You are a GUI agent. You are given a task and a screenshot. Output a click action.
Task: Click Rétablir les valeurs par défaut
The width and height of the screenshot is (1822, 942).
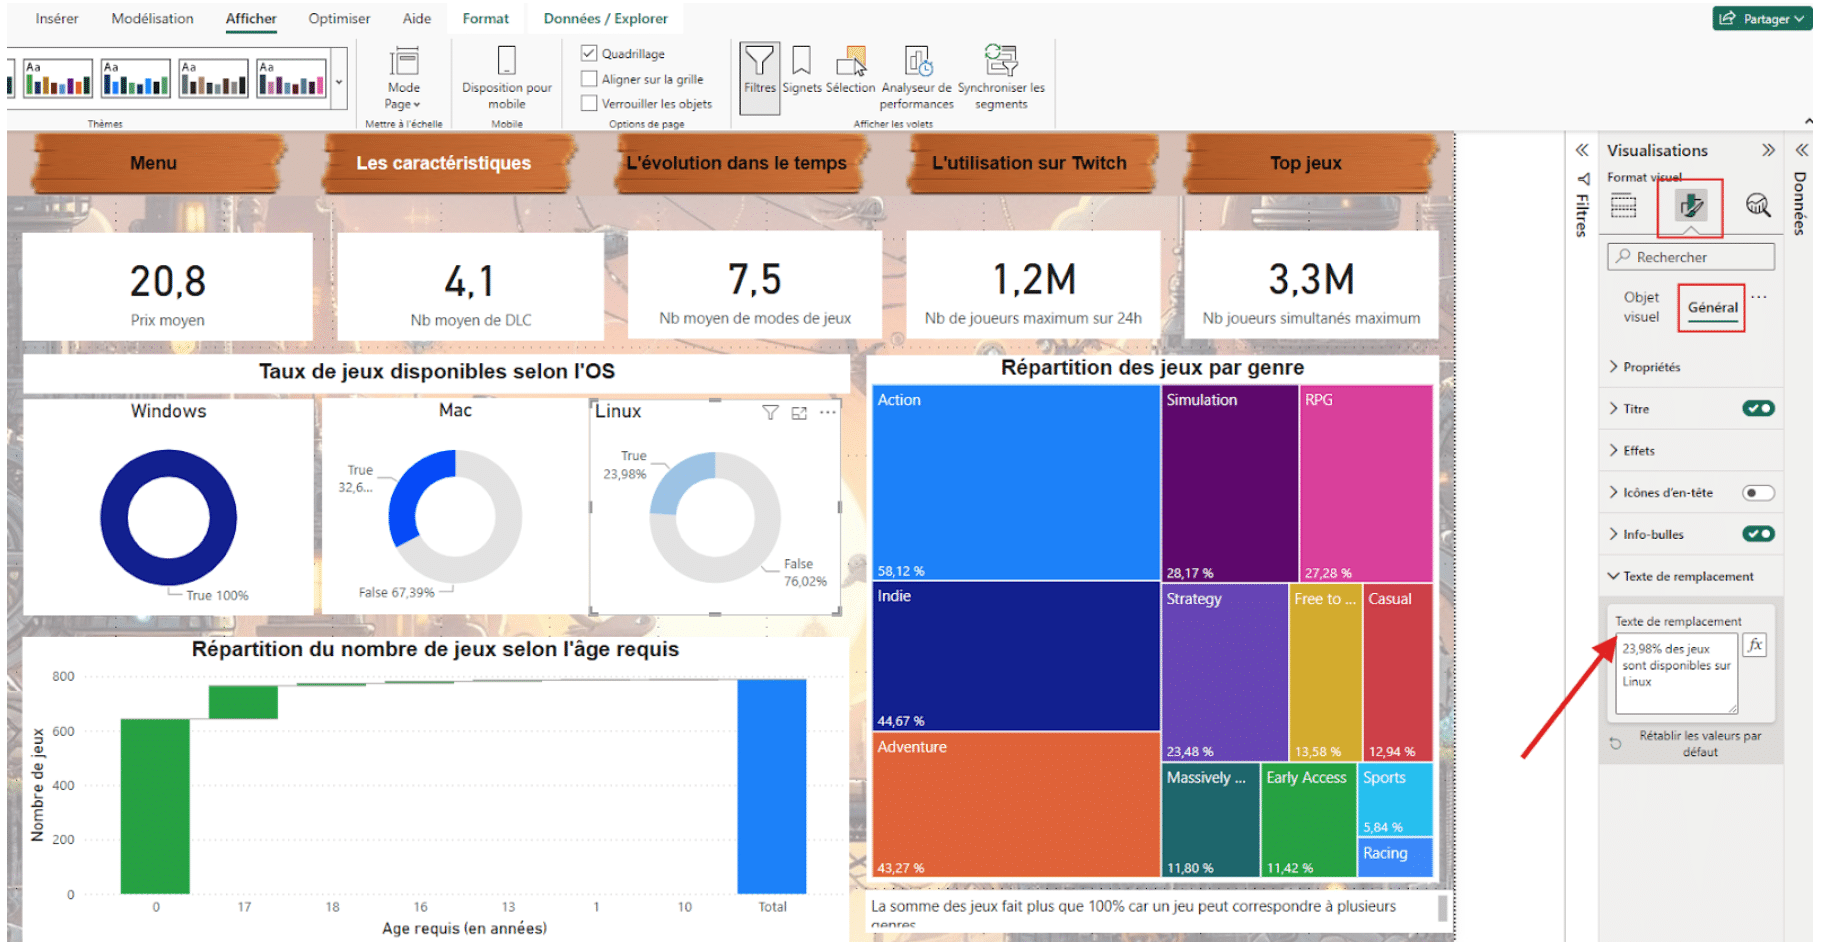tap(1699, 743)
